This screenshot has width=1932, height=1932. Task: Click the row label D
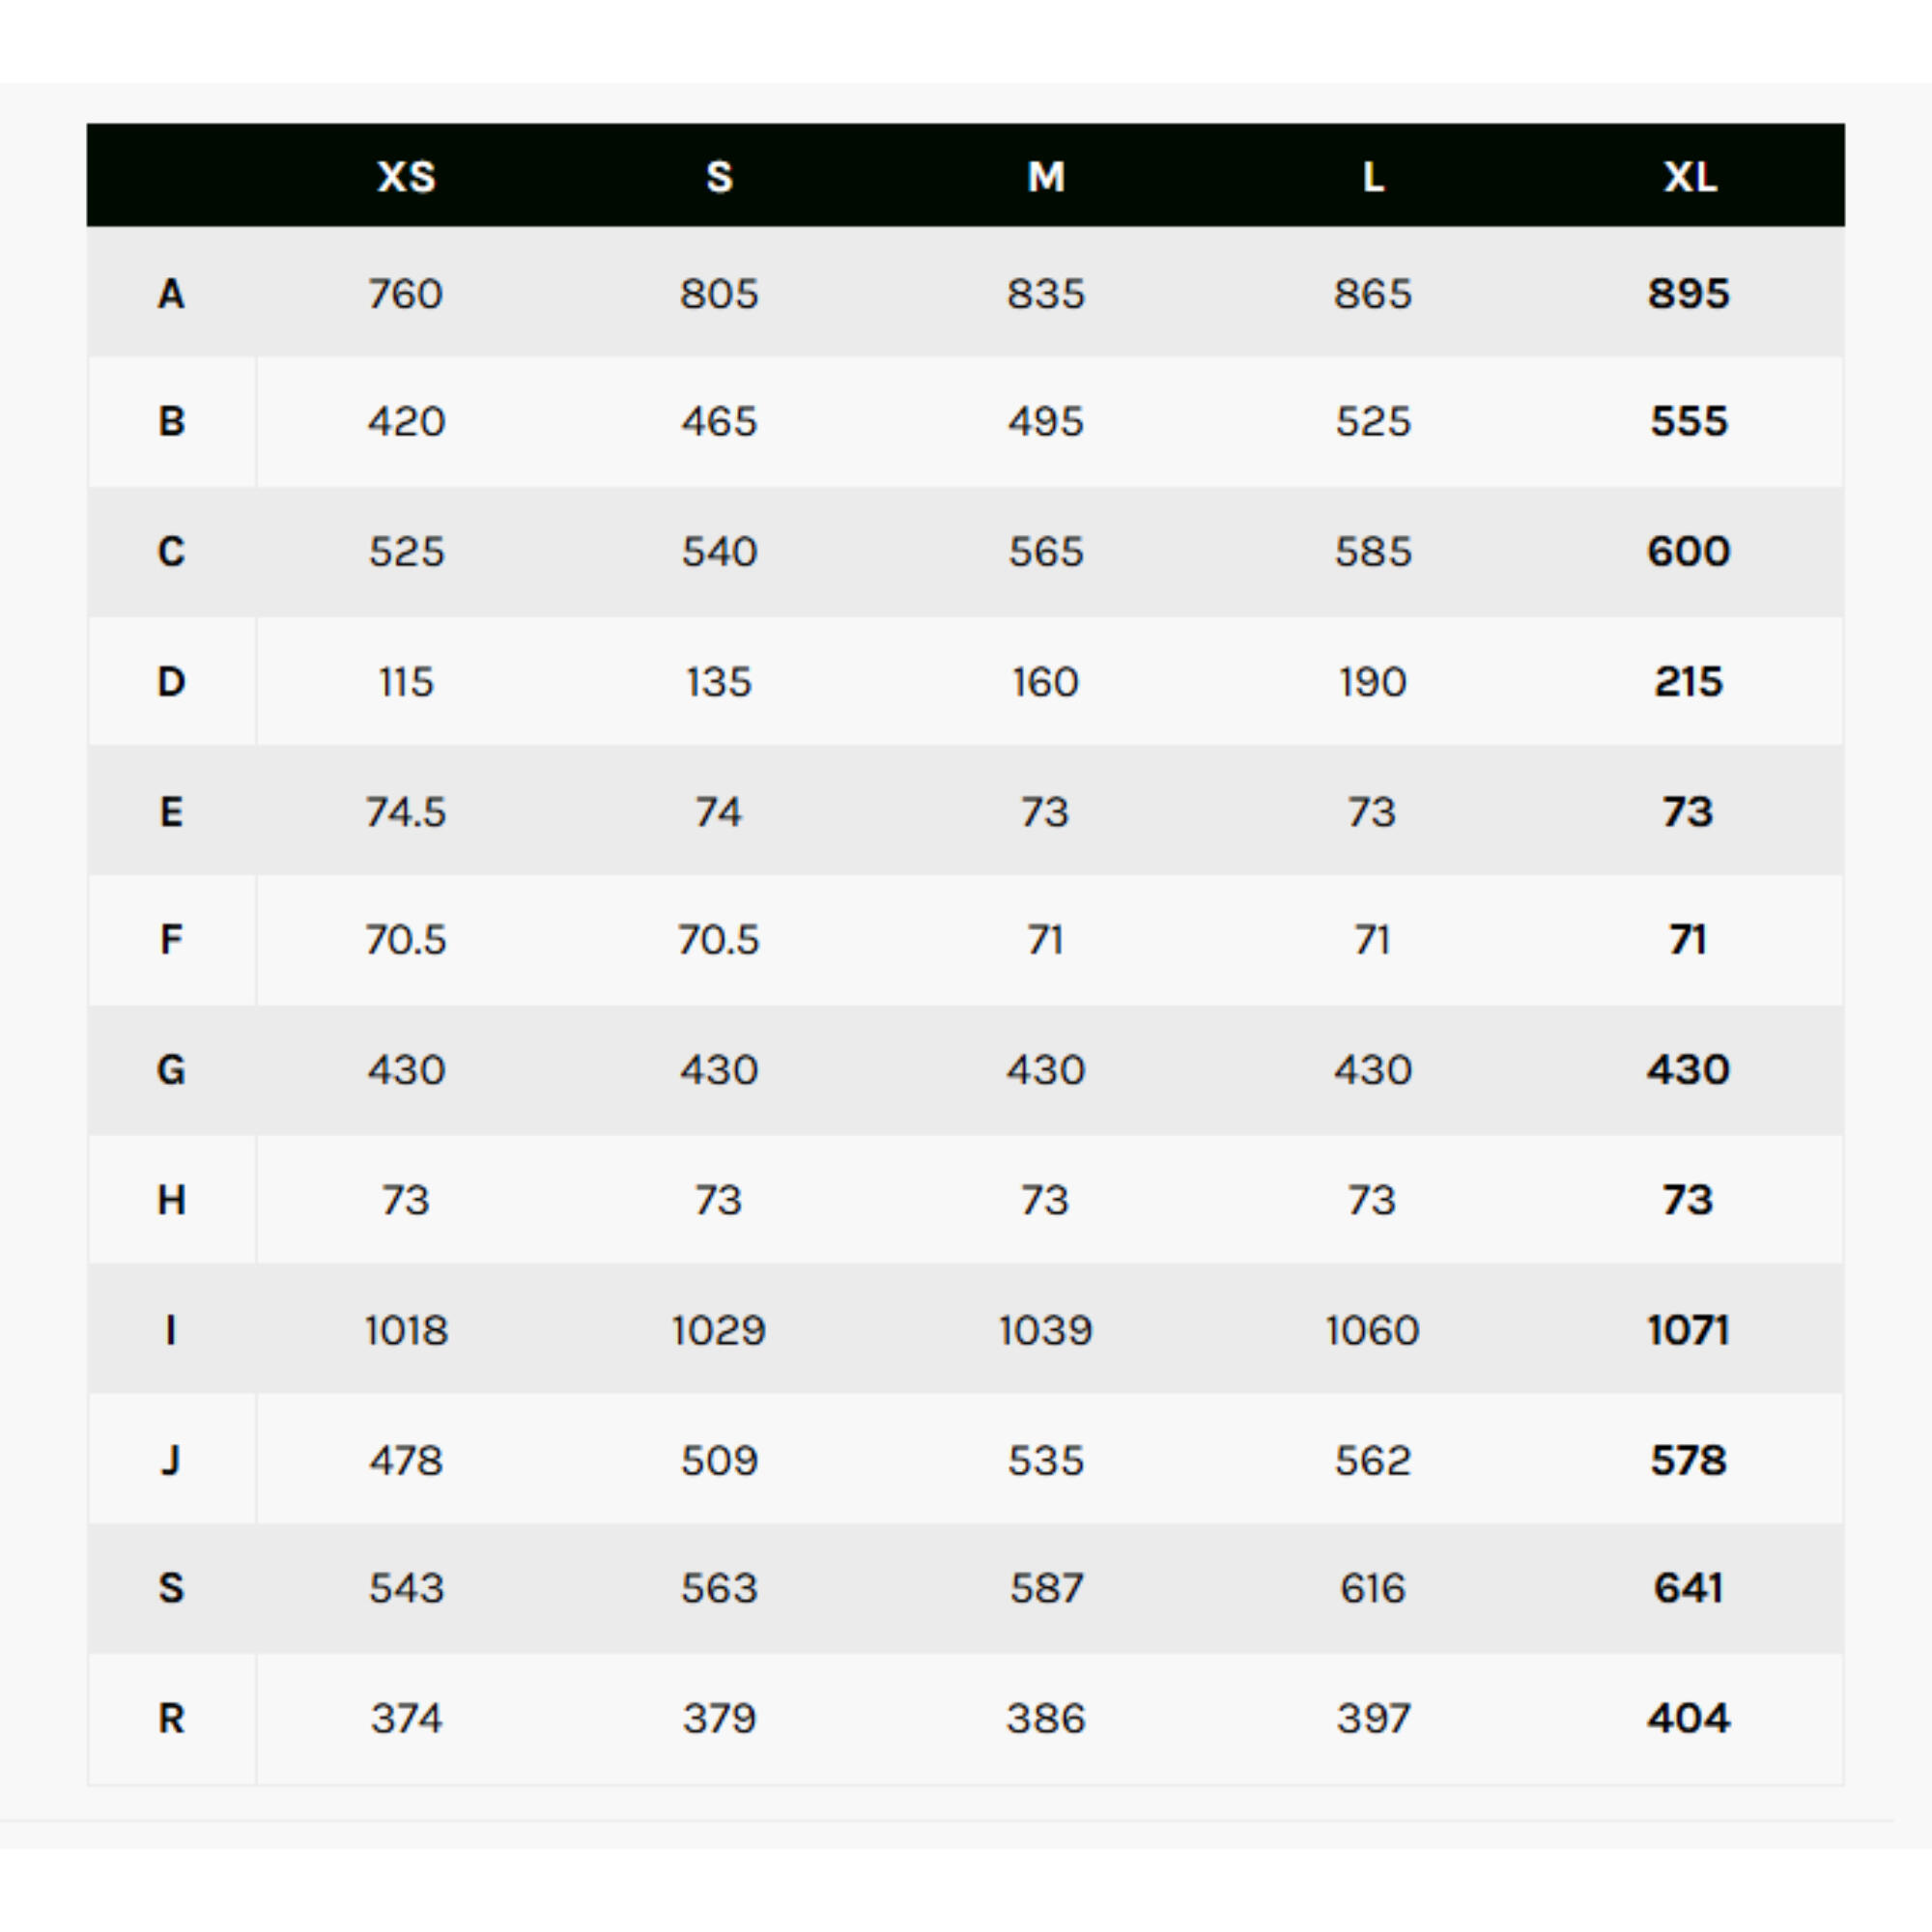[171, 682]
